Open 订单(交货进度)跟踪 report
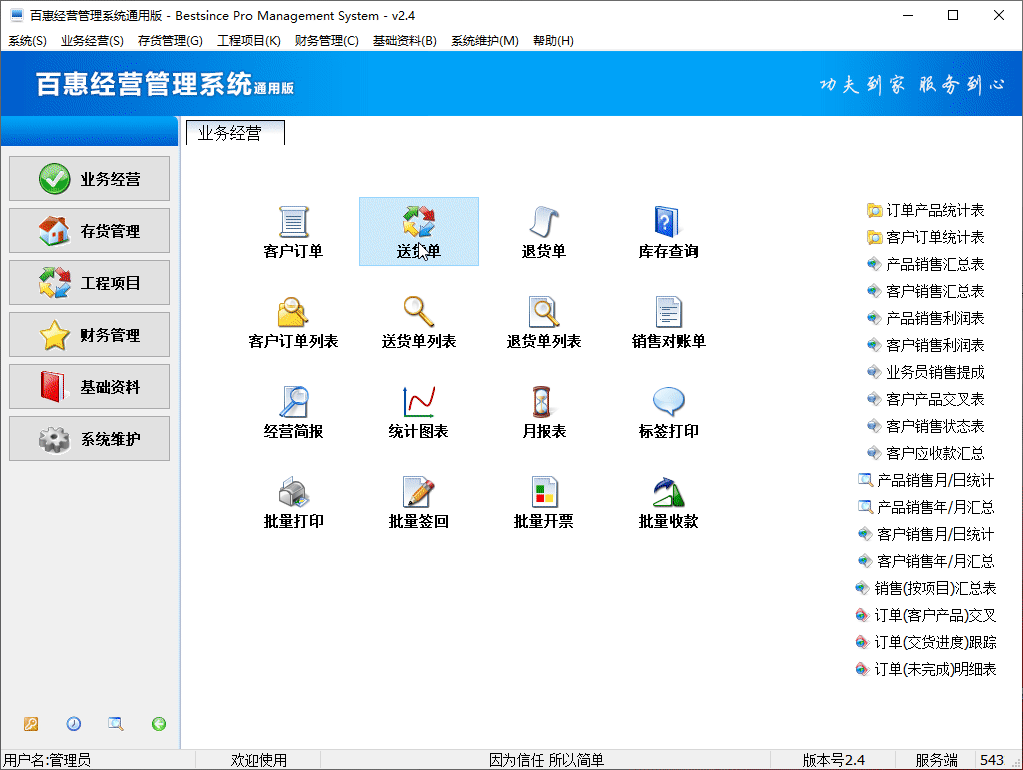1023x770 pixels. click(925, 642)
